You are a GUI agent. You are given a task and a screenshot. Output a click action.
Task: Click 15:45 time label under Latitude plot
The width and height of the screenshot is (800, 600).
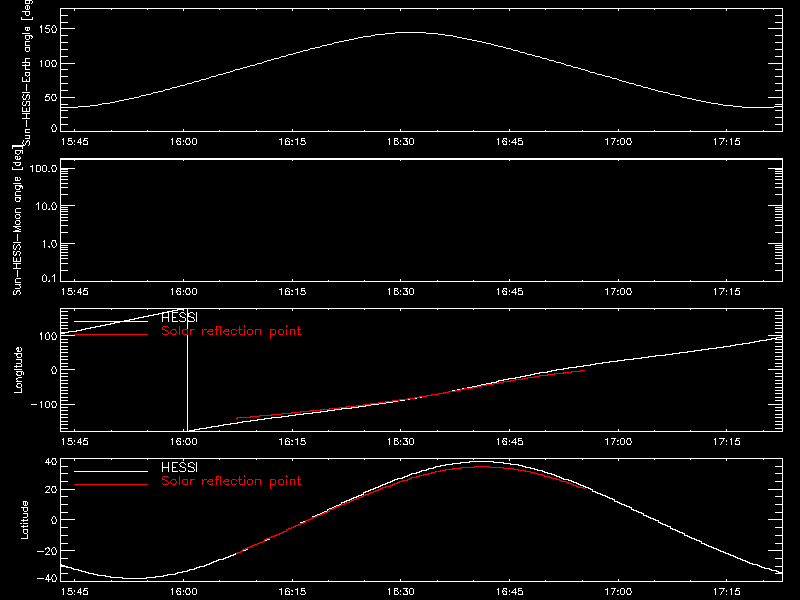[74, 592]
